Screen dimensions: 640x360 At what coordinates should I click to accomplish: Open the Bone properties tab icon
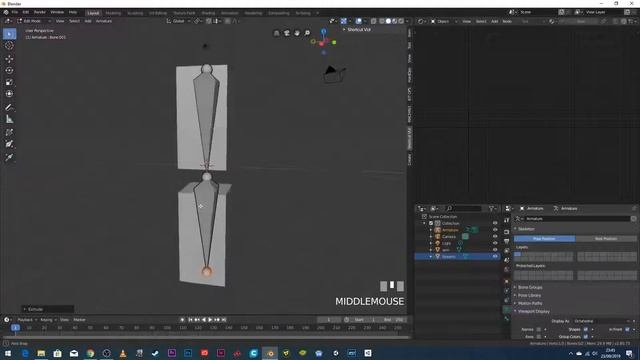[x=507, y=319]
